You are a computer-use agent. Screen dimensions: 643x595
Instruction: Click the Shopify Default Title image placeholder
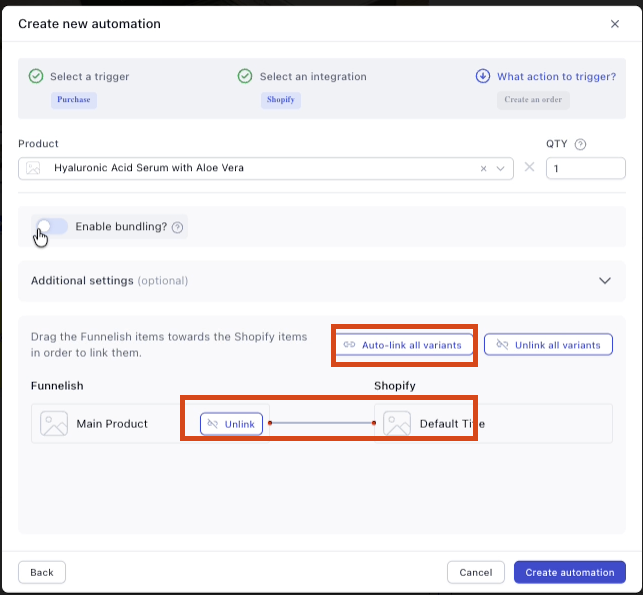coord(397,424)
